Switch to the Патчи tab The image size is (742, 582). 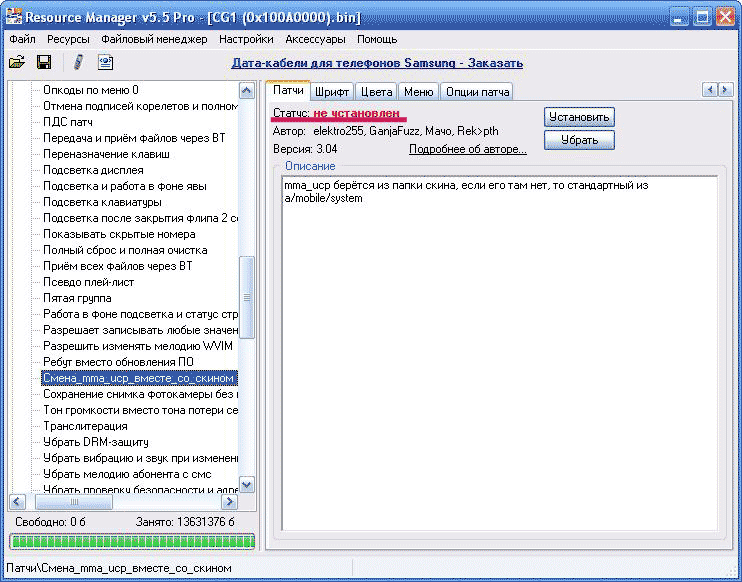point(288,90)
